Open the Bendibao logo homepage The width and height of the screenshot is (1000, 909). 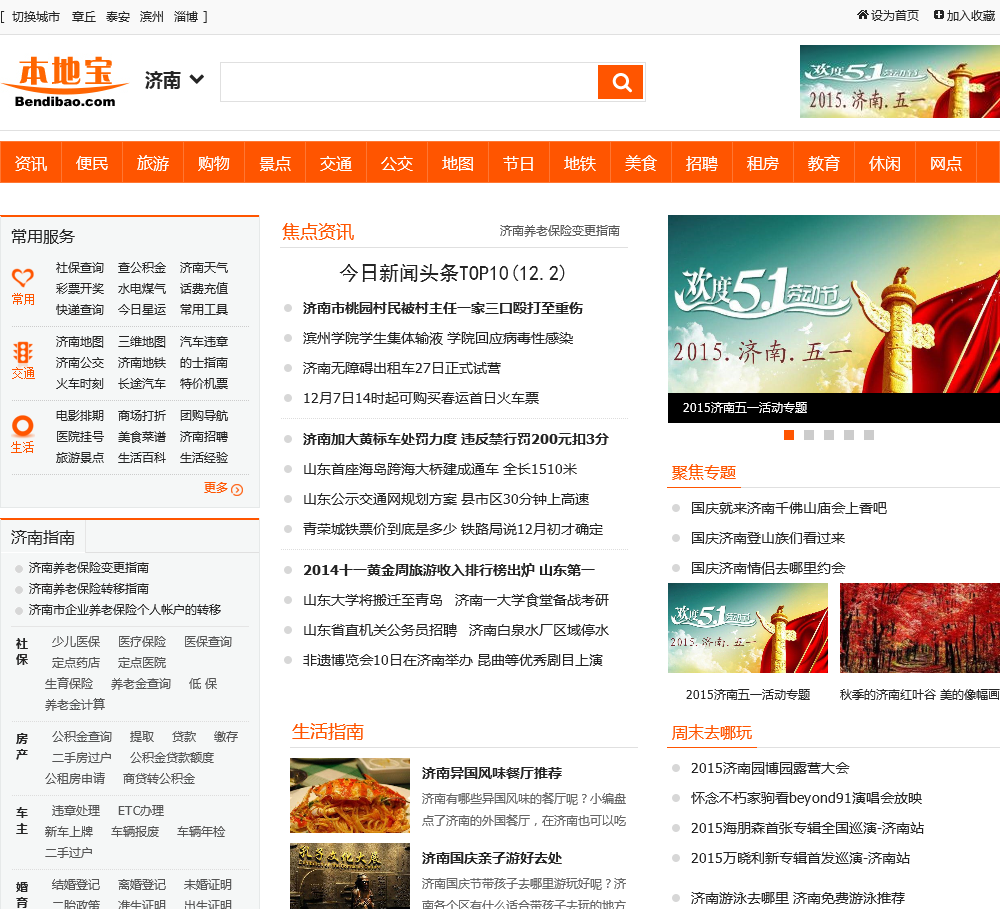pyautogui.click(x=65, y=82)
